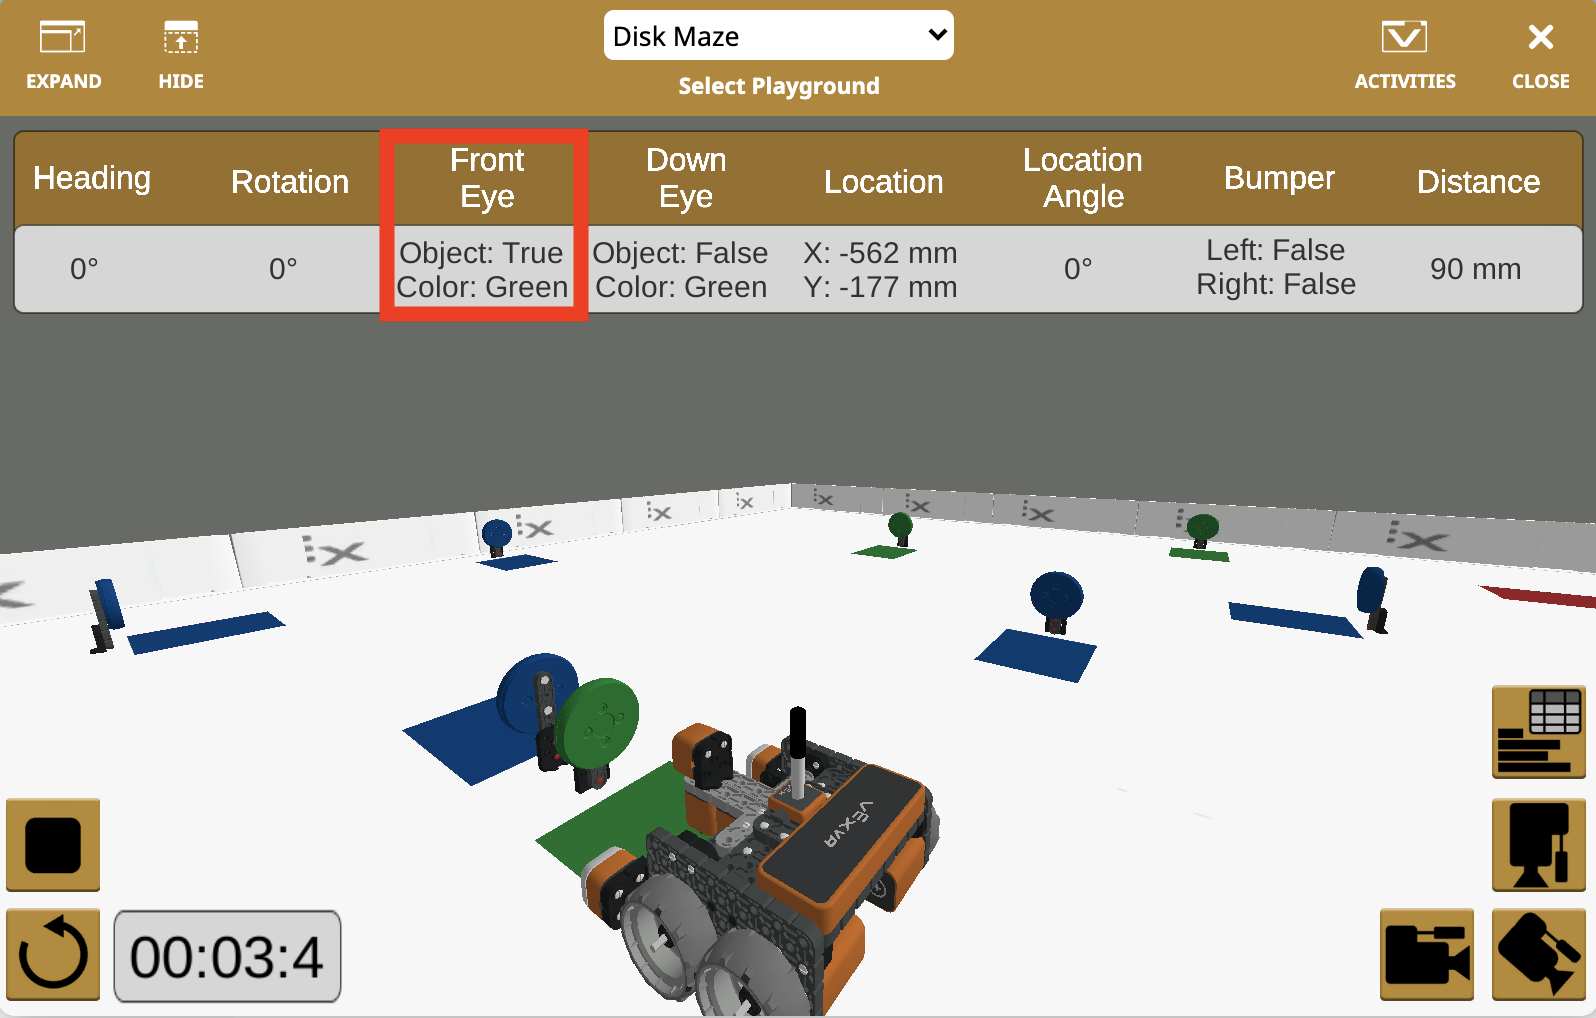Viewport: 1596px width, 1018px height.
Task: Click the Bumper Left and Right values
Action: (x=1276, y=268)
